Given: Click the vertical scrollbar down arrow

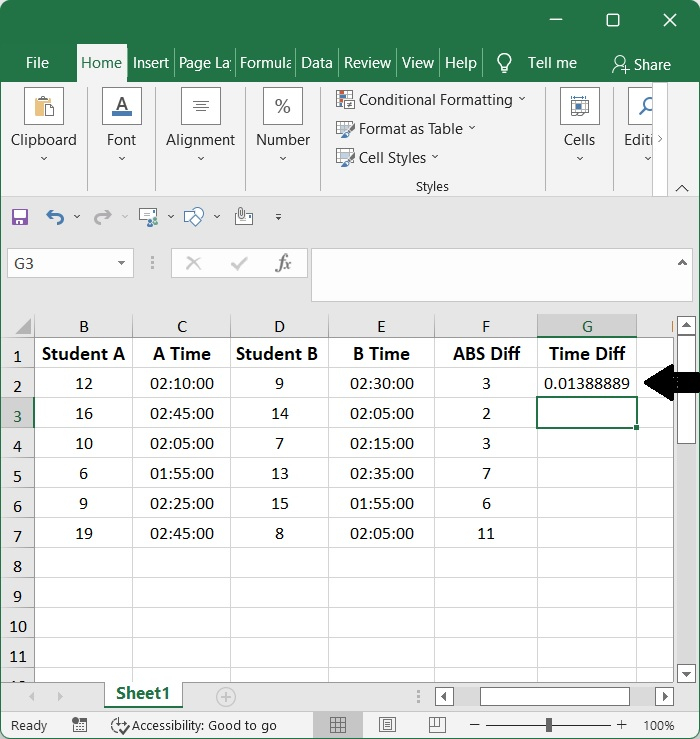Looking at the screenshot, I should [686, 674].
